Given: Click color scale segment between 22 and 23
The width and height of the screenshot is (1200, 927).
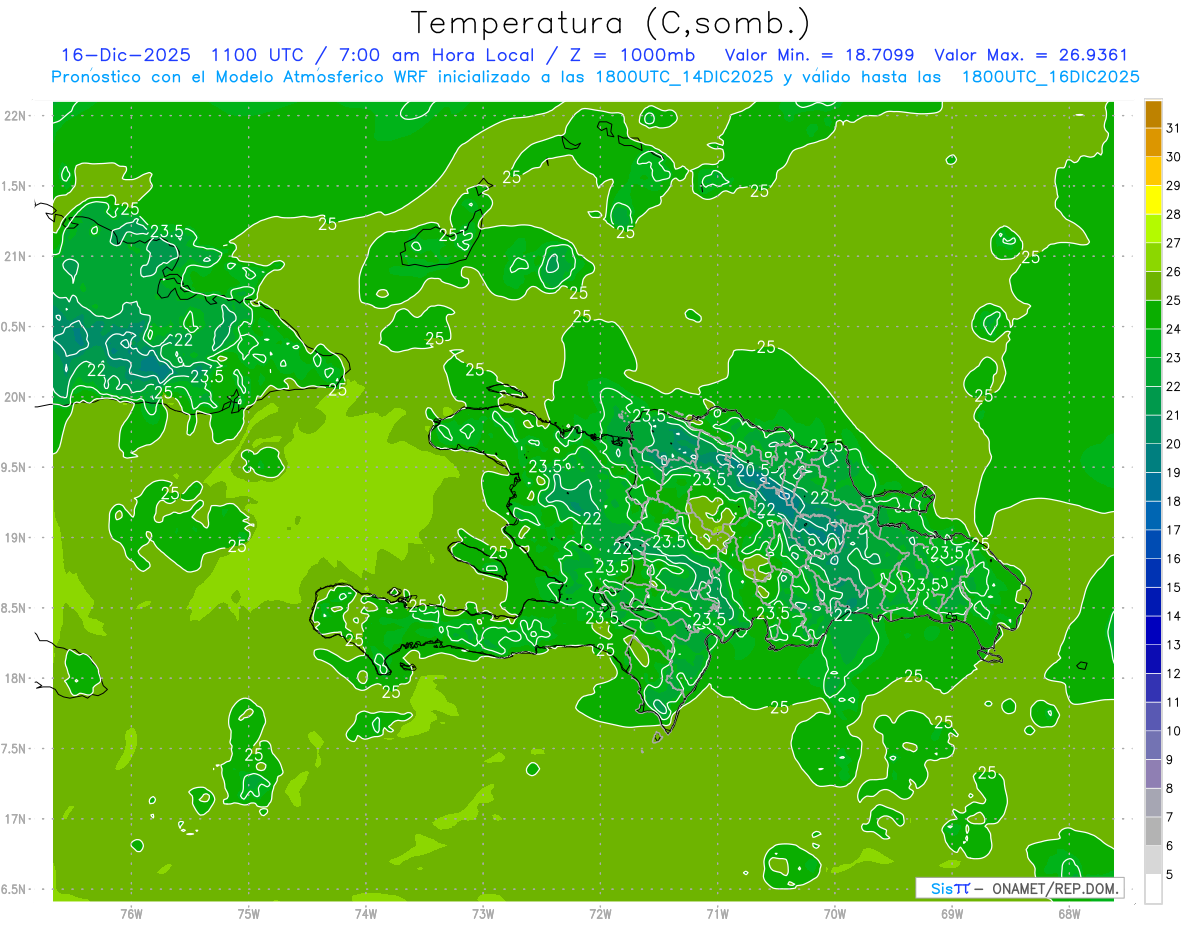Looking at the screenshot, I should 1153,372.
